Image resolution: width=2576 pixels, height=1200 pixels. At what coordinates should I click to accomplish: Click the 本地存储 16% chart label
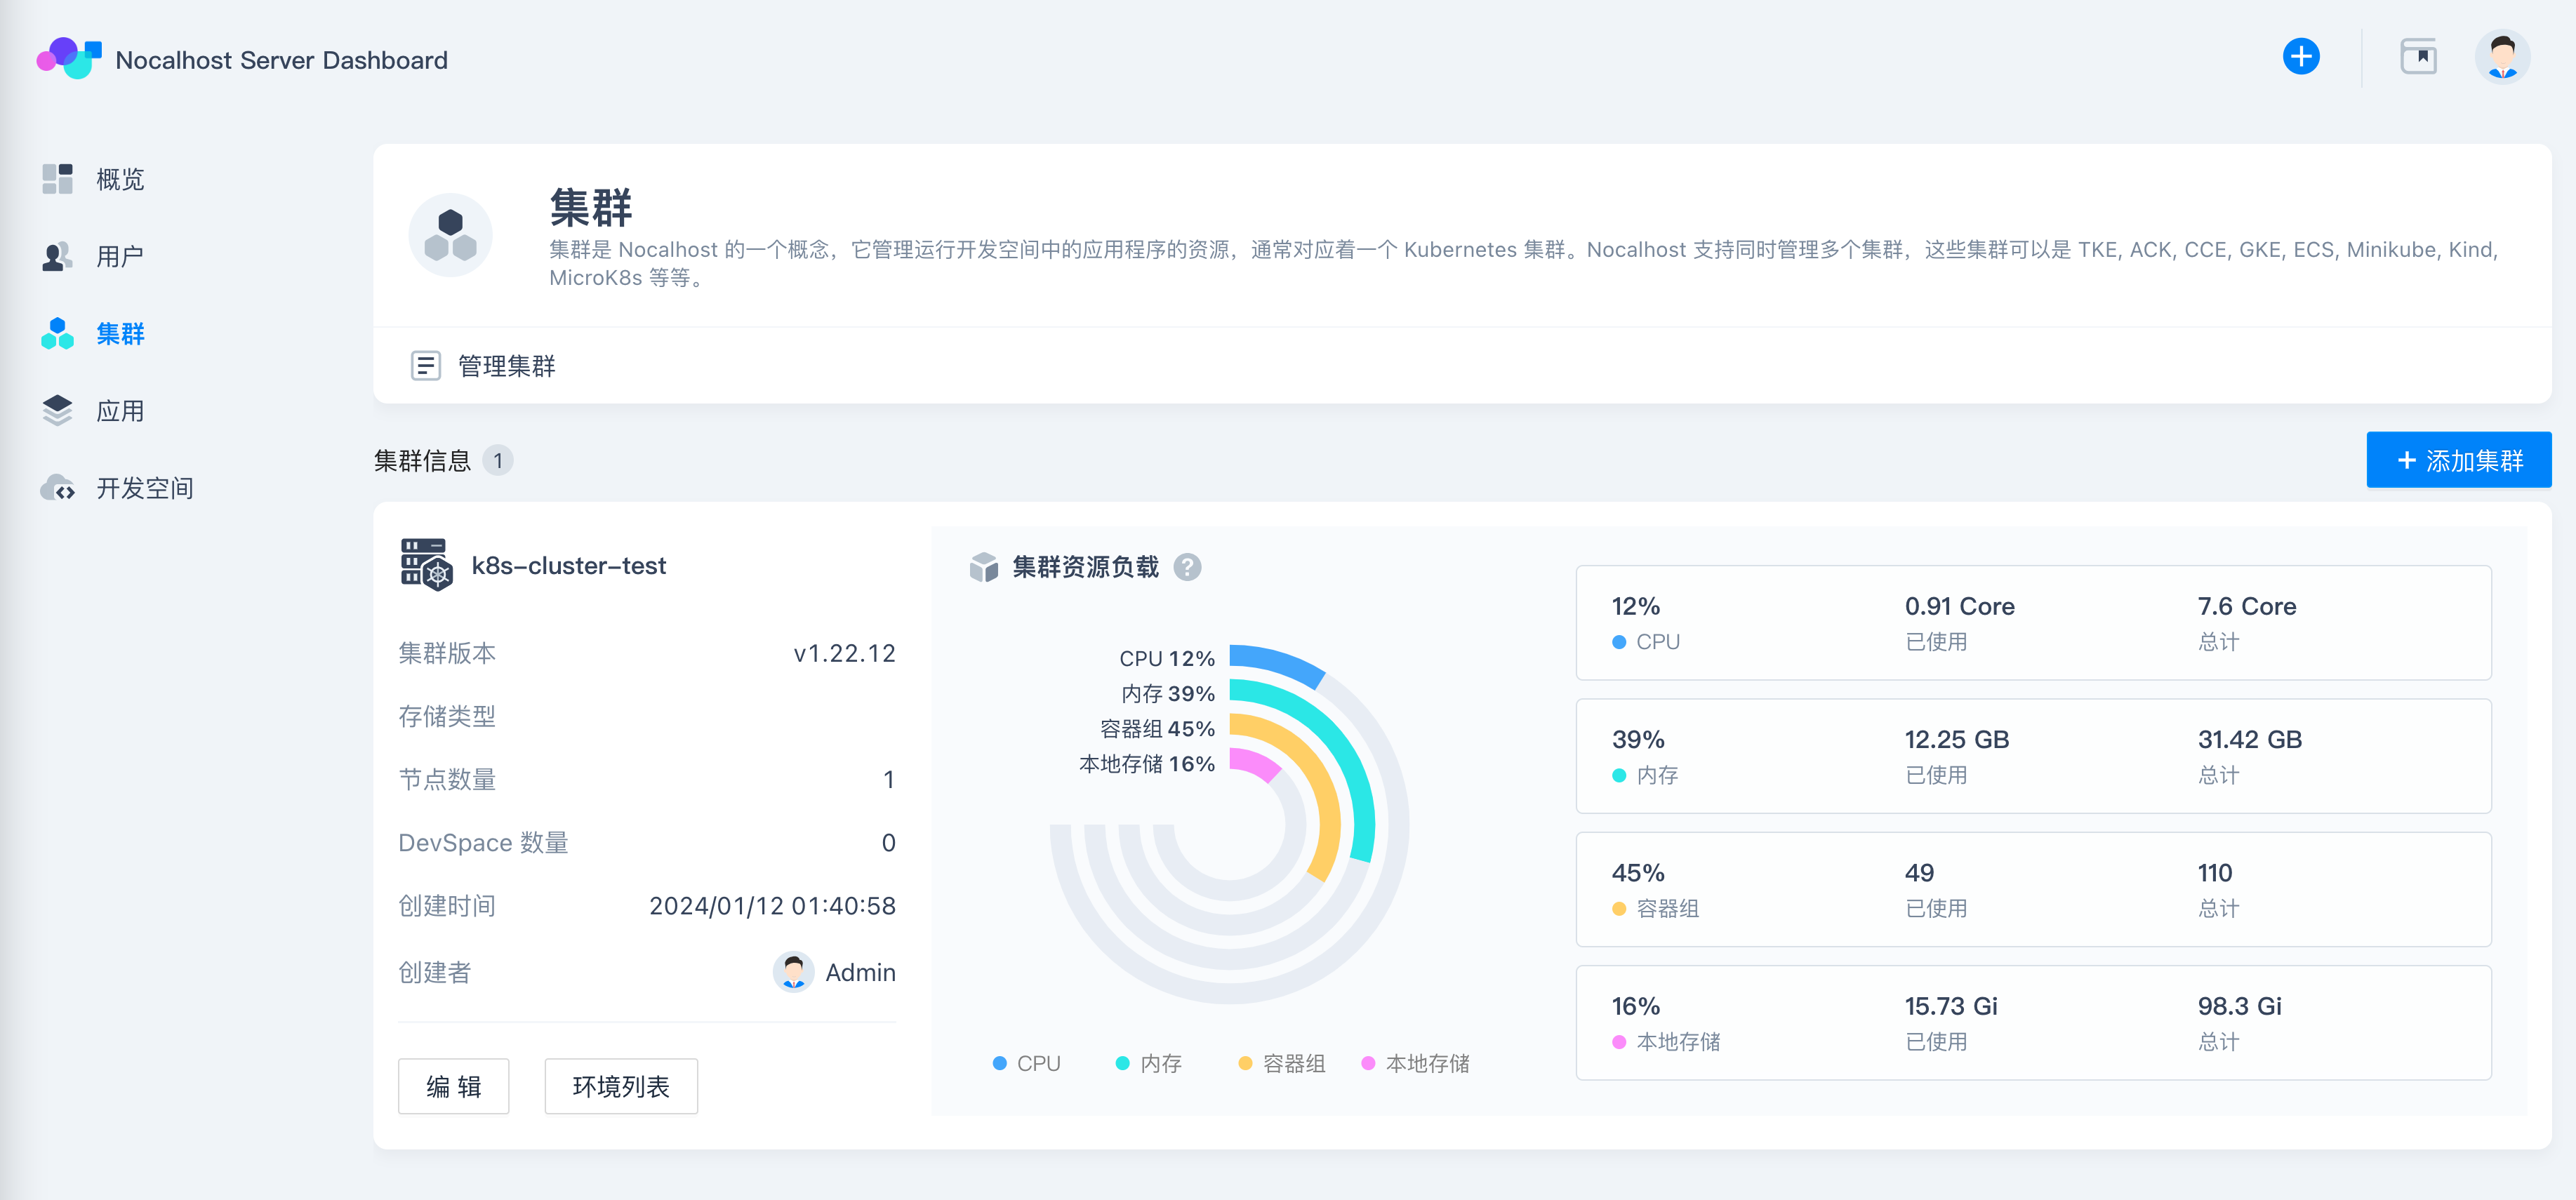(x=1147, y=763)
